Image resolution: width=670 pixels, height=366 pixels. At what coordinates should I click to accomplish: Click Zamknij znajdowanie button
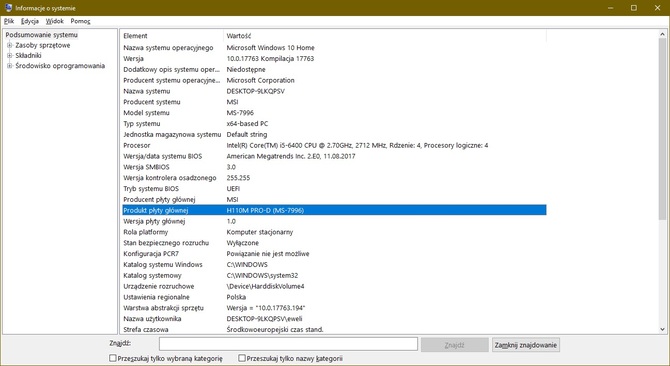pos(526,345)
